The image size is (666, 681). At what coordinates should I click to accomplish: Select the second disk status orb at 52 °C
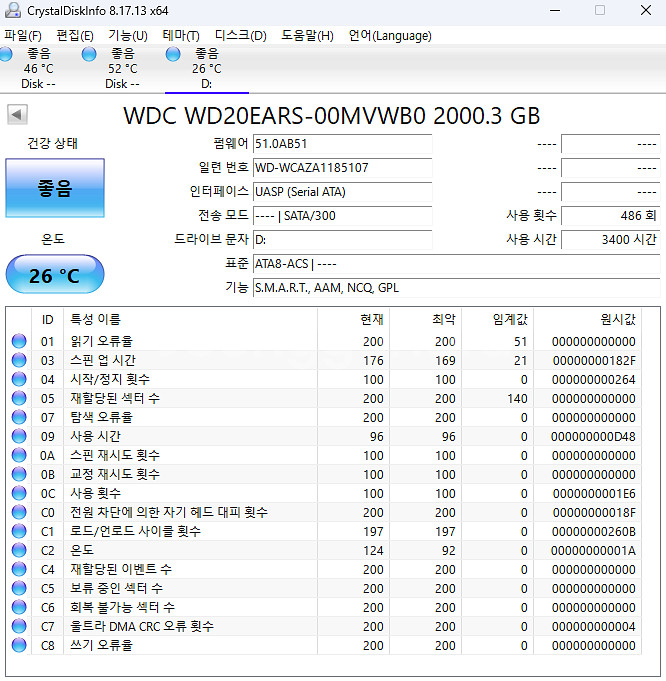[89, 54]
